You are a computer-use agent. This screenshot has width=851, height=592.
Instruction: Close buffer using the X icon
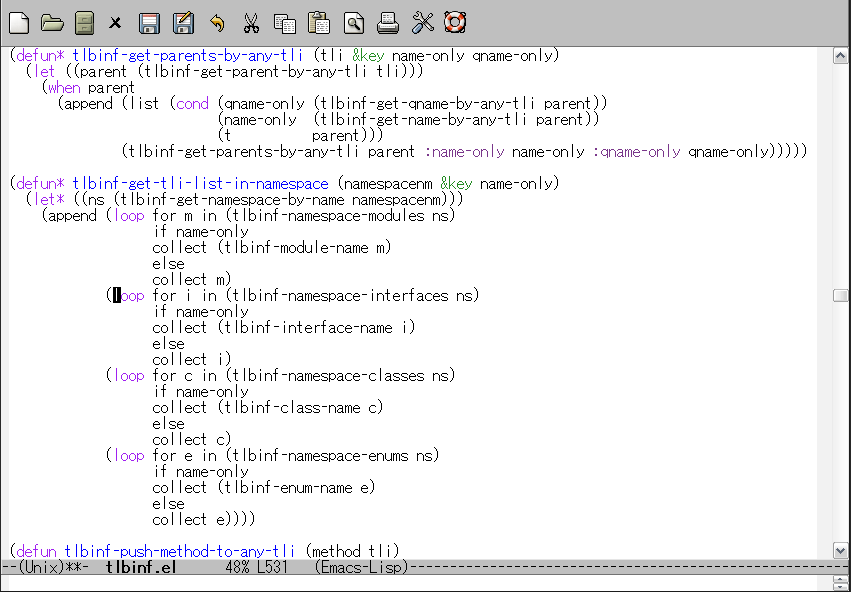tap(115, 23)
